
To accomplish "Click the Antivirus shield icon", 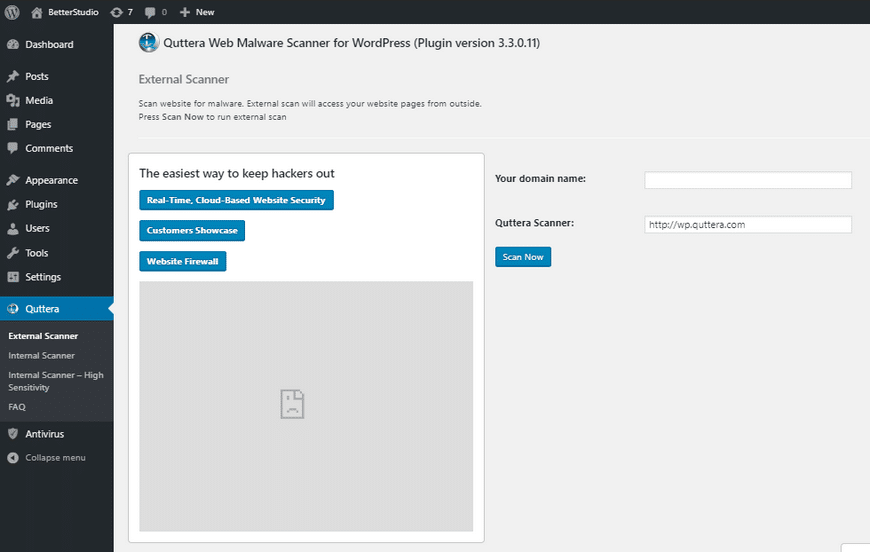I will coord(13,434).
